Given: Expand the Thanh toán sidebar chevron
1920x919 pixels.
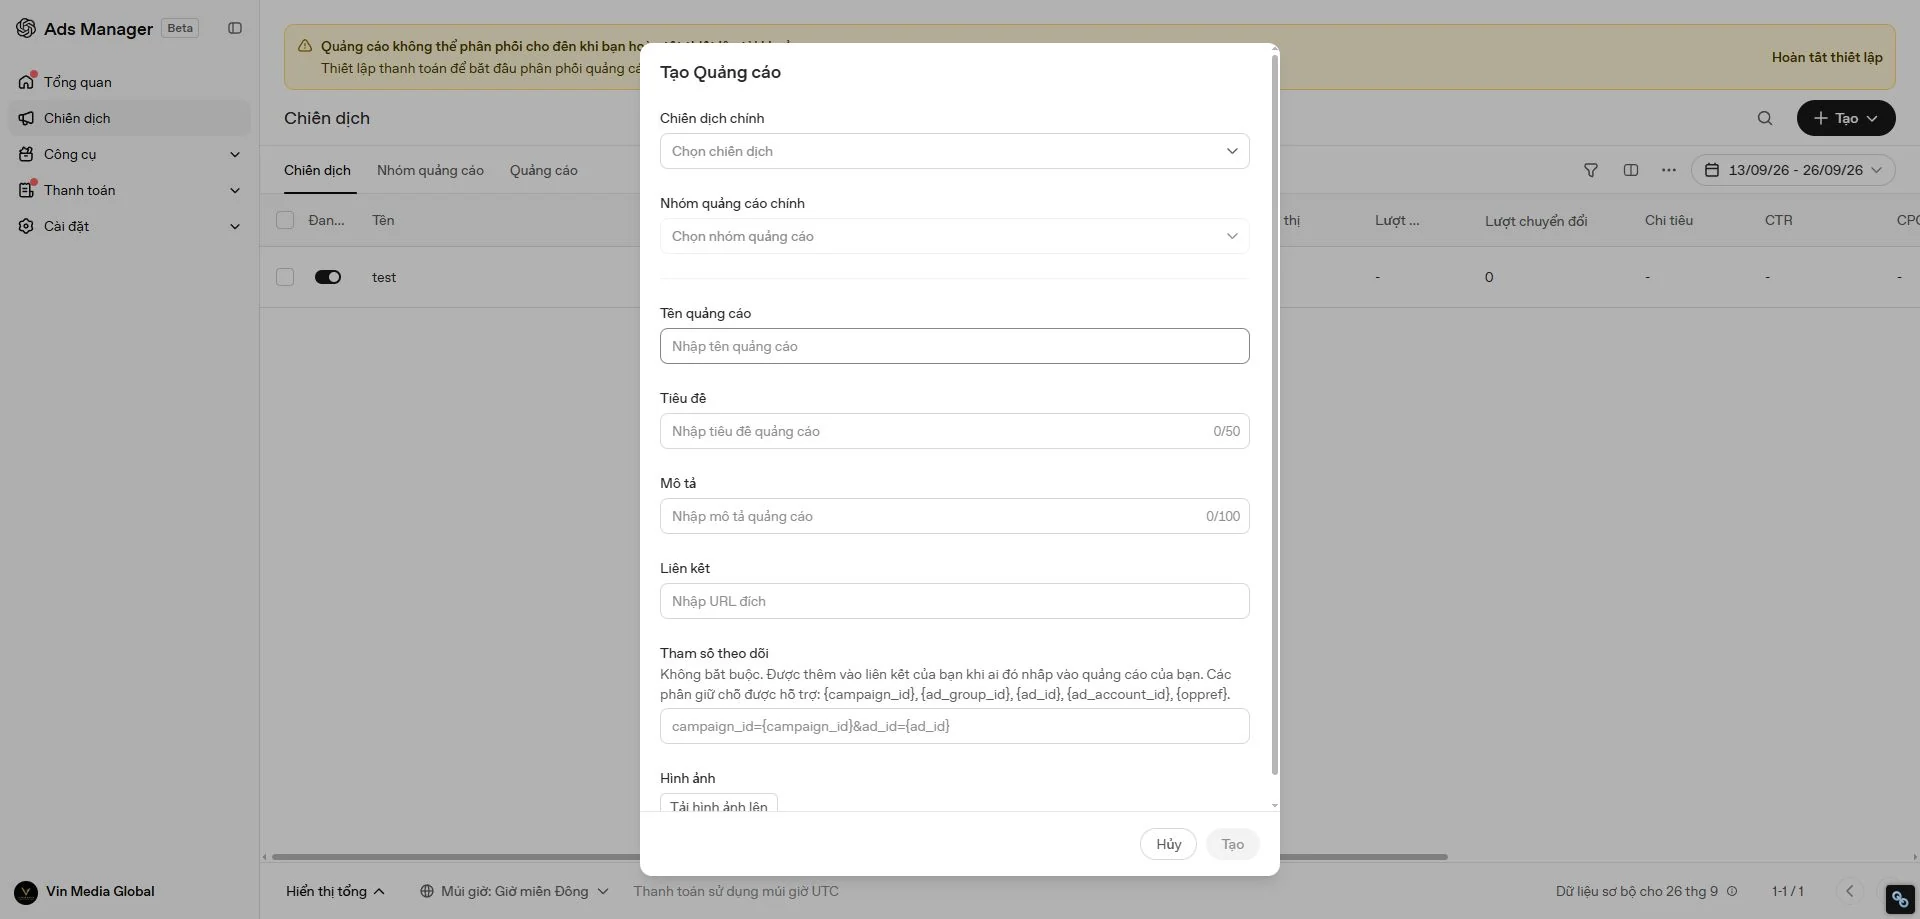Looking at the screenshot, I should coord(235,190).
